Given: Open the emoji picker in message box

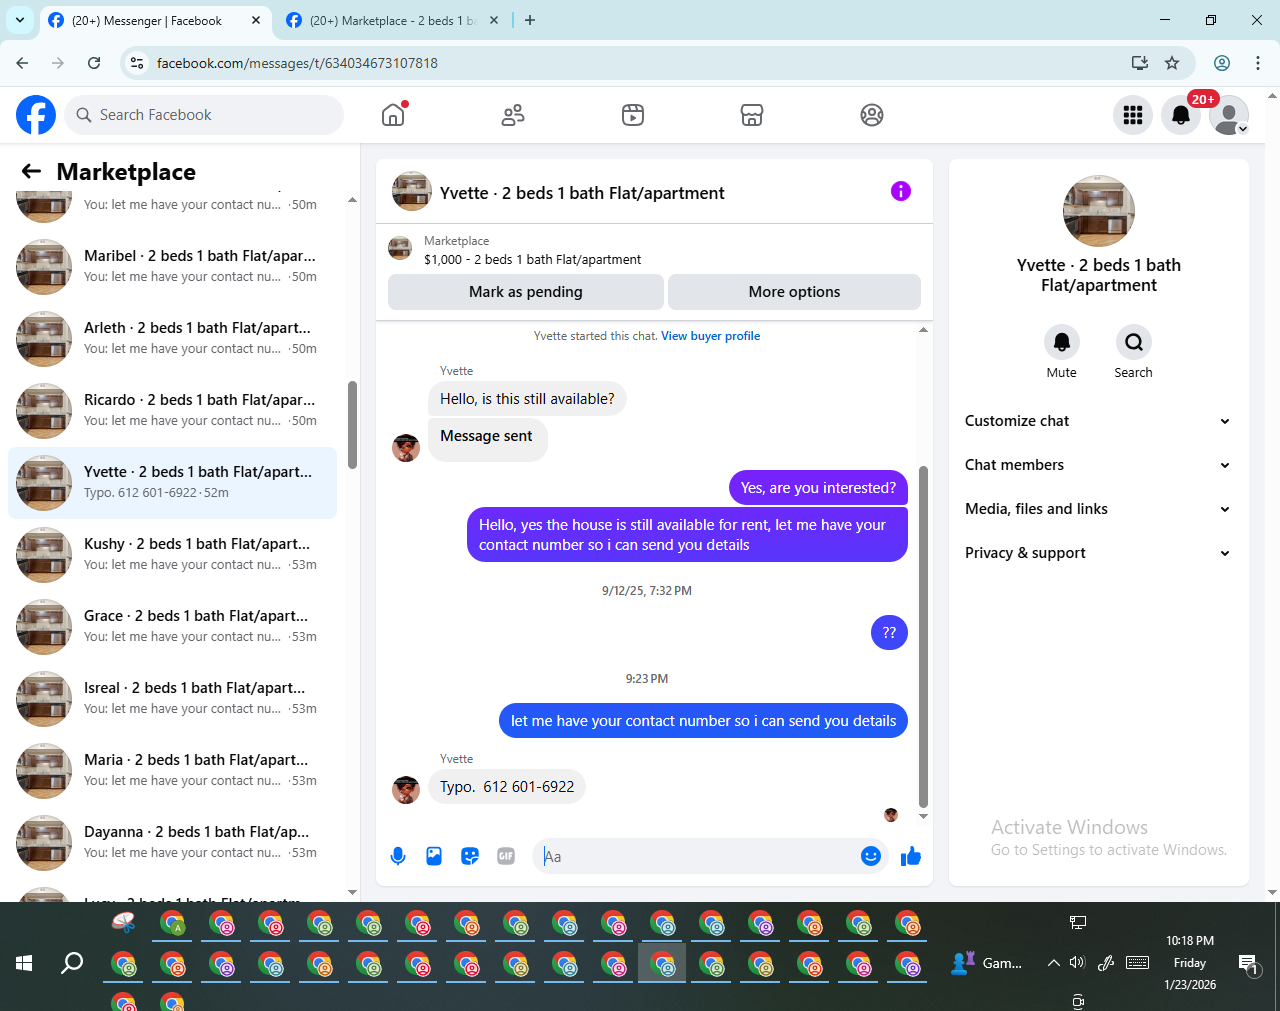Looking at the screenshot, I should coord(871,856).
